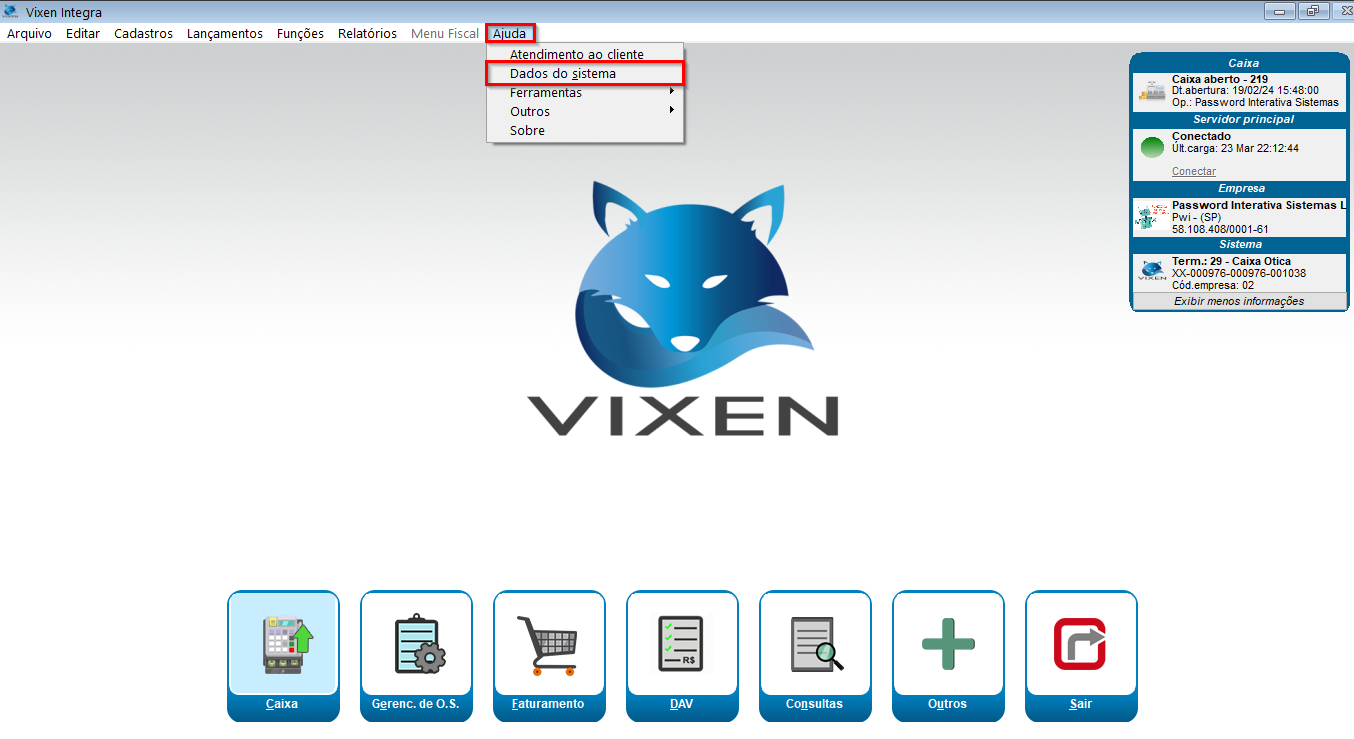Screen dimensions: 1354x739
Task: Click Exibir menos informações button
Action: pyautogui.click(x=1239, y=301)
